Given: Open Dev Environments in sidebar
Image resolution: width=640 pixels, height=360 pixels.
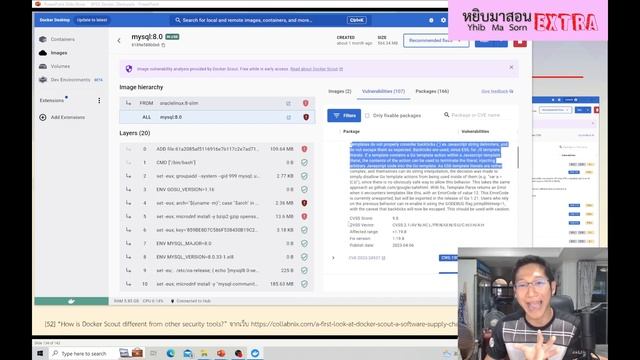Looking at the screenshot, I should (x=71, y=80).
